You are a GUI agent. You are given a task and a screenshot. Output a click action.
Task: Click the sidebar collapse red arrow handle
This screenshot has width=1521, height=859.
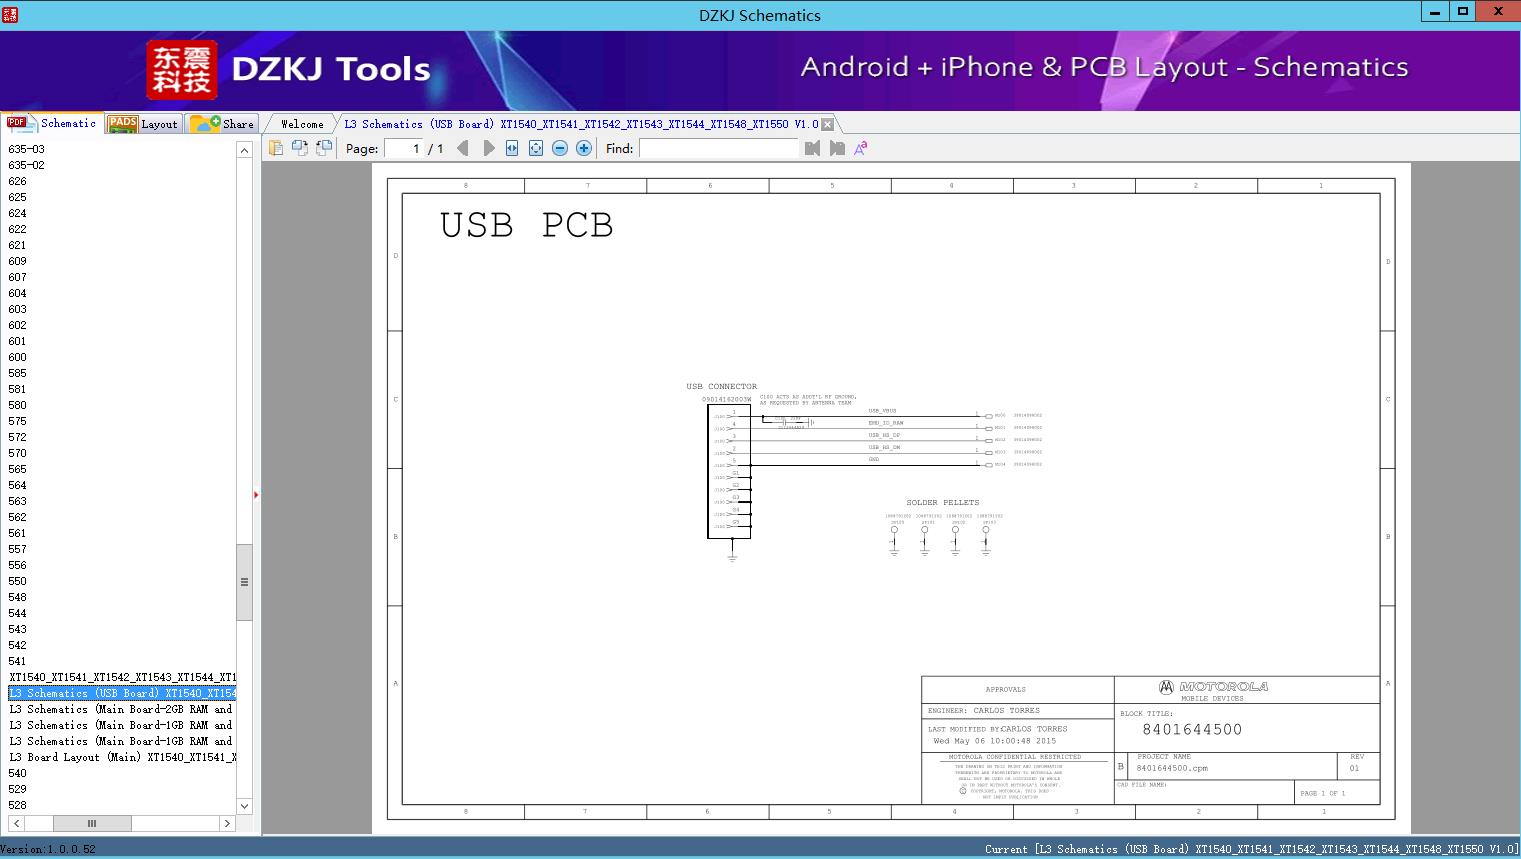(256, 494)
